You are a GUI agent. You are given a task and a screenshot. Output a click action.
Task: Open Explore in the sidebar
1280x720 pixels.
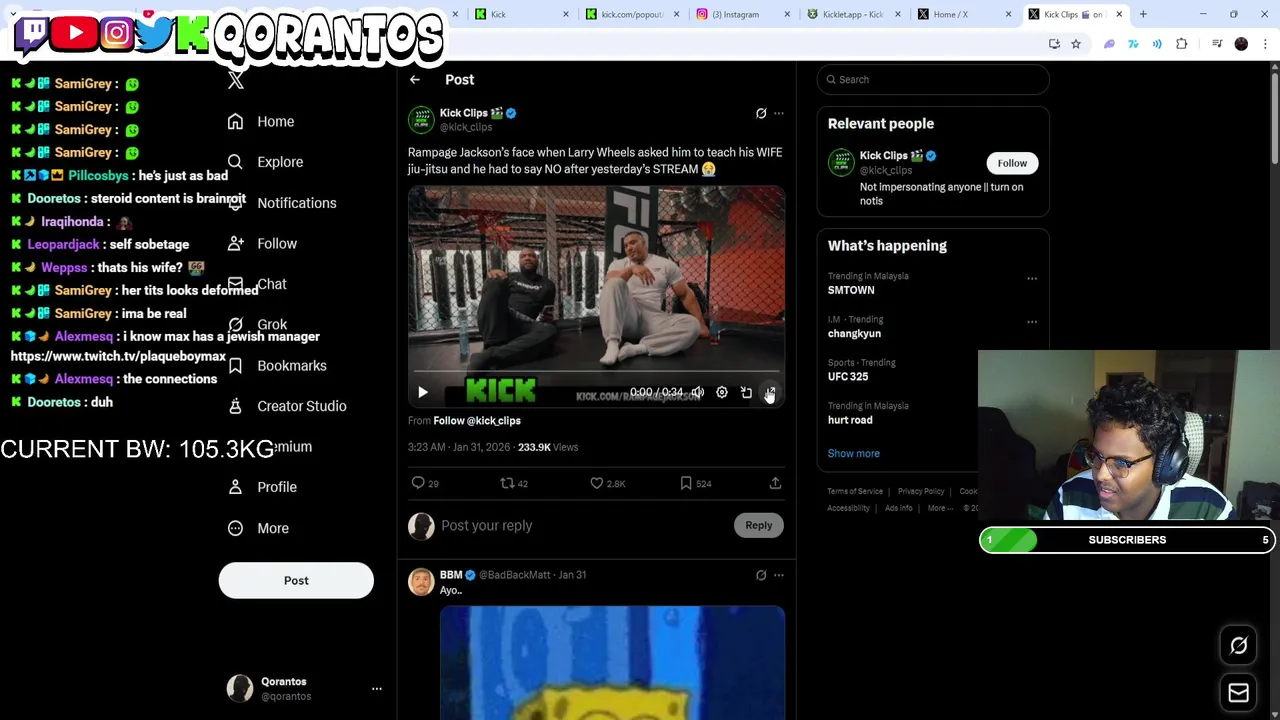point(280,162)
